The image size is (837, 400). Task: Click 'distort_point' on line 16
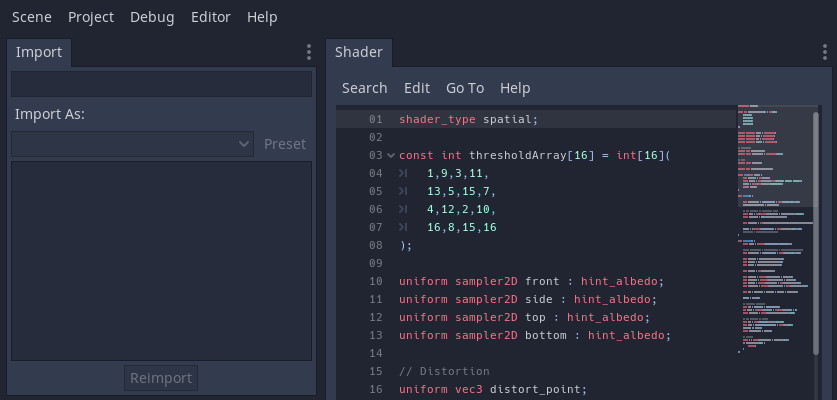tap(535, 389)
